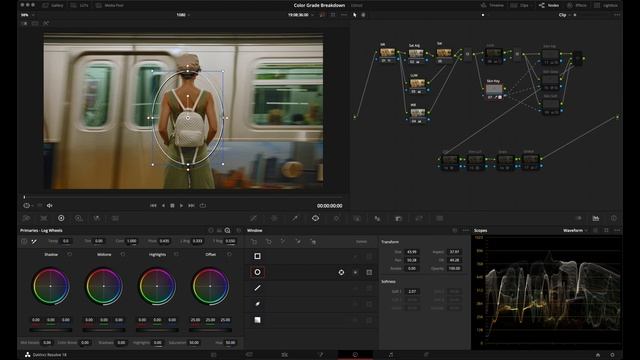The height and width of the screenshot is (360, 640).
Task: Click the Highlights master wheel slider
Action: pyautogui.click(x=157, y=330)
